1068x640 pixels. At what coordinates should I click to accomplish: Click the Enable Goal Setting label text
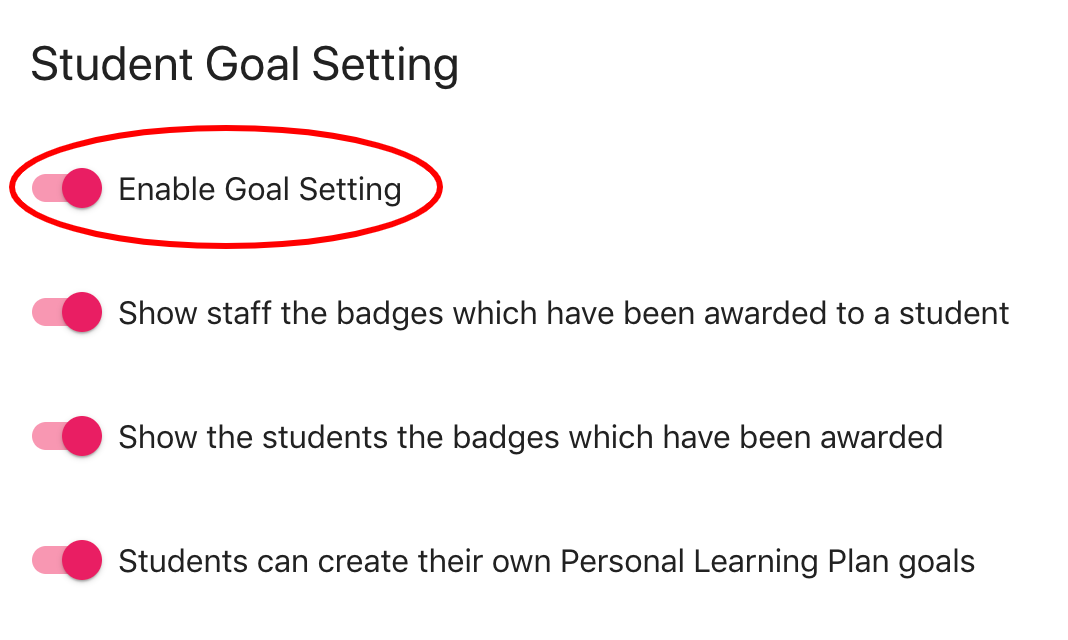coord(260,189)
